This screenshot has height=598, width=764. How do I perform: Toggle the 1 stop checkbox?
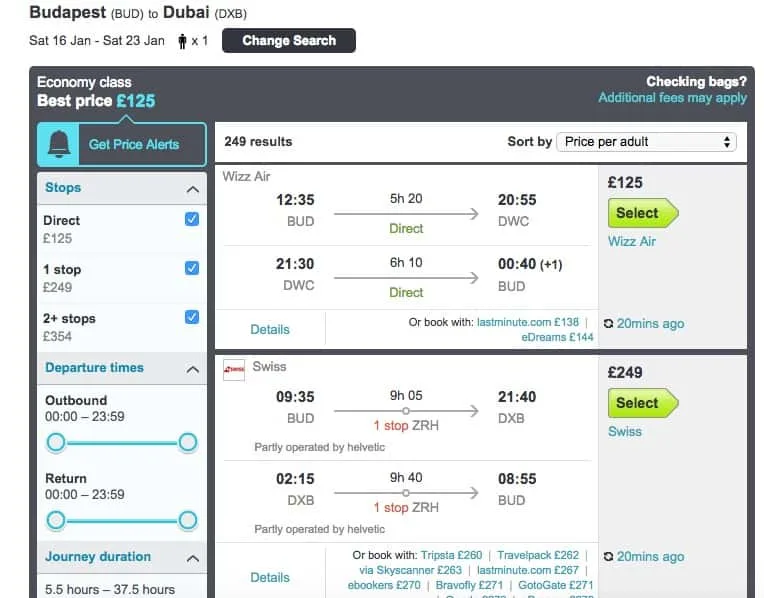pyautogui.click(x=192, y=268)
